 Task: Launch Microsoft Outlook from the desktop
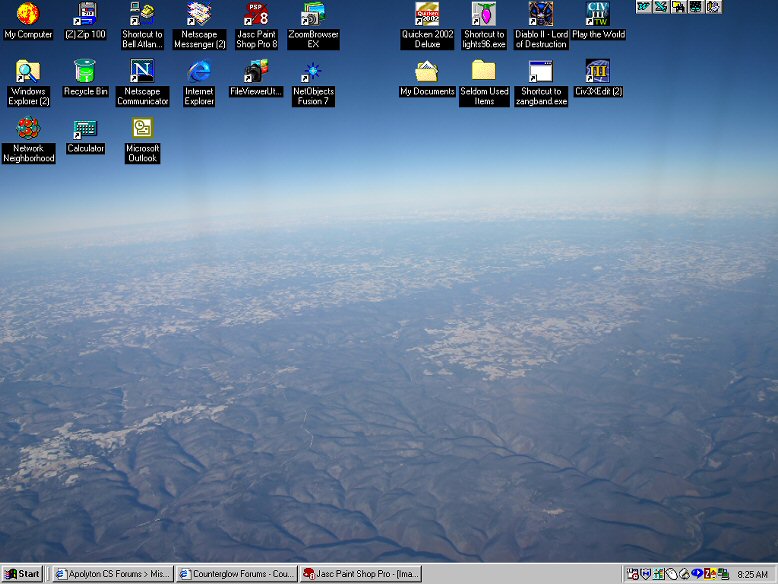142,128
